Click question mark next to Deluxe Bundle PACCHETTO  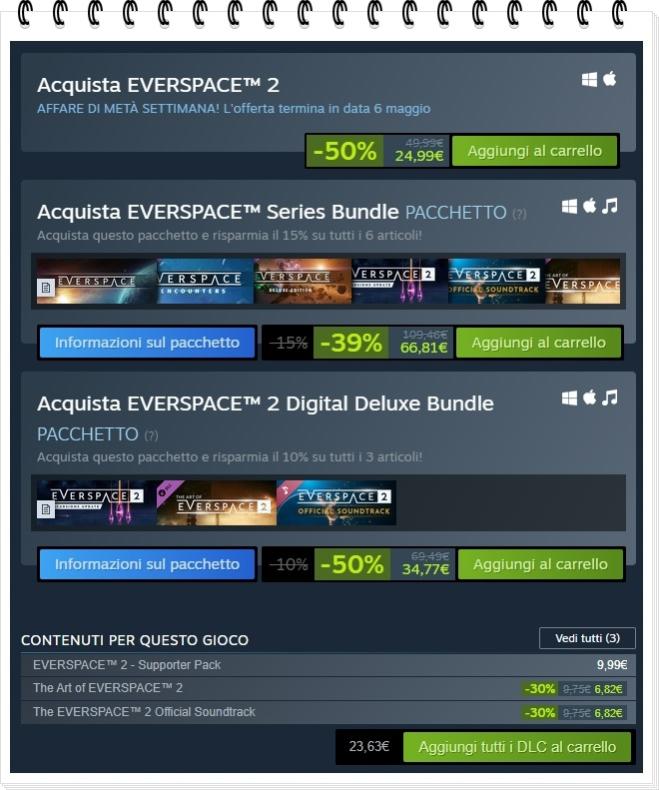click(151, 435)
